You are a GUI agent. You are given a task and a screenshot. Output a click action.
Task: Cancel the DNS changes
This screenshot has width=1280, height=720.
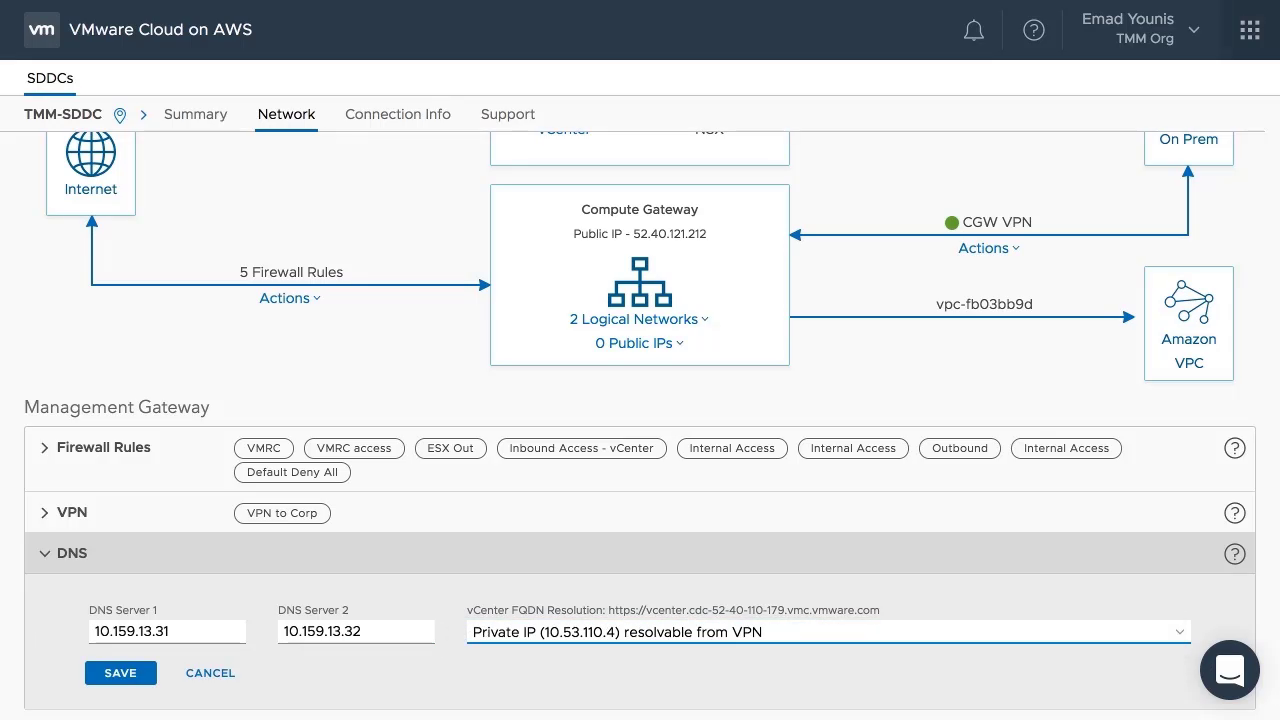pyautogui.click(x=210, y=673)
